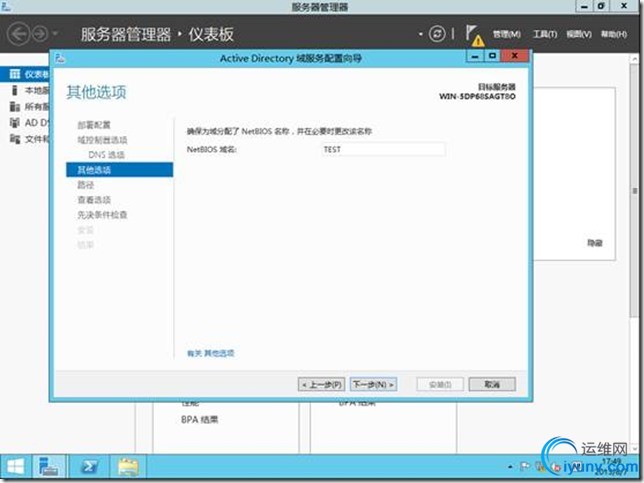Open the 帮助(H) menu
644x483 pixels.
pos(614,34)
